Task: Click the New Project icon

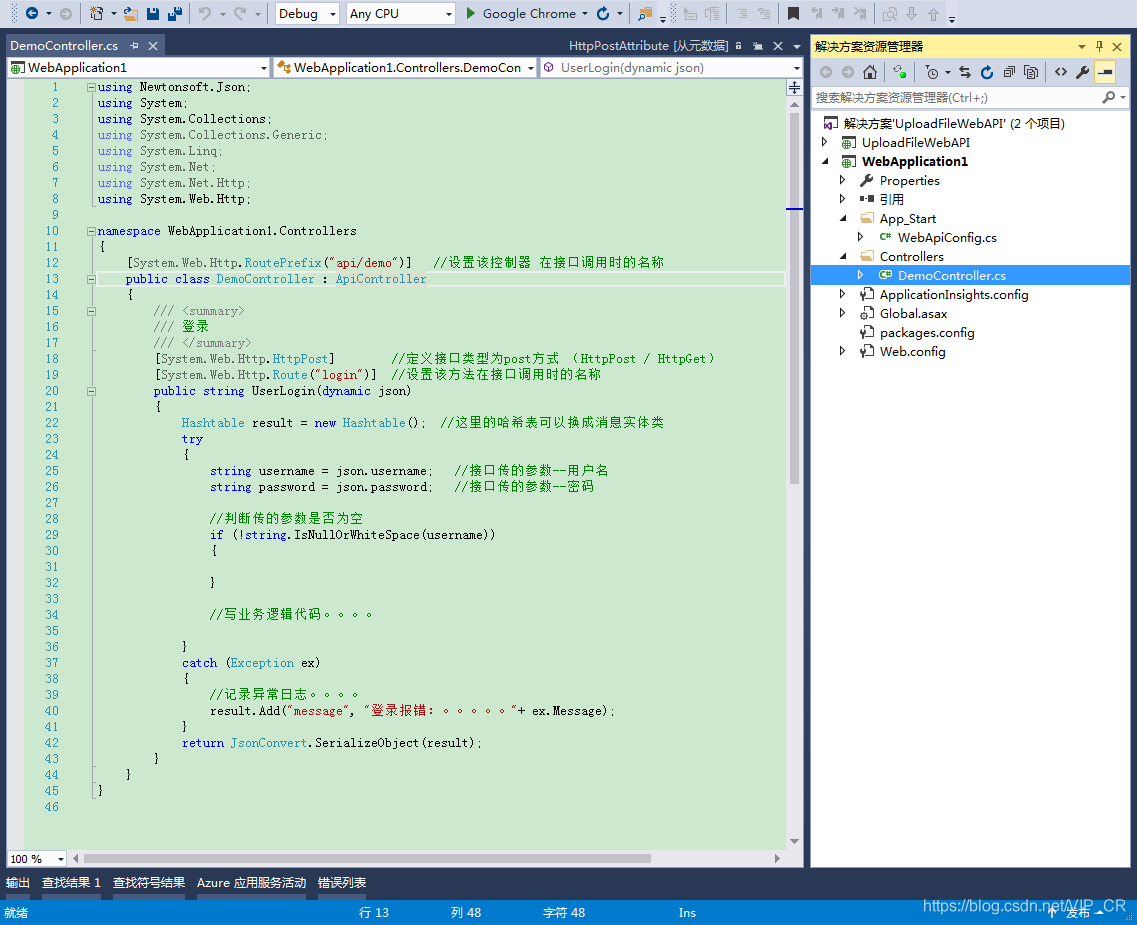Action: [x=96, y=13]
